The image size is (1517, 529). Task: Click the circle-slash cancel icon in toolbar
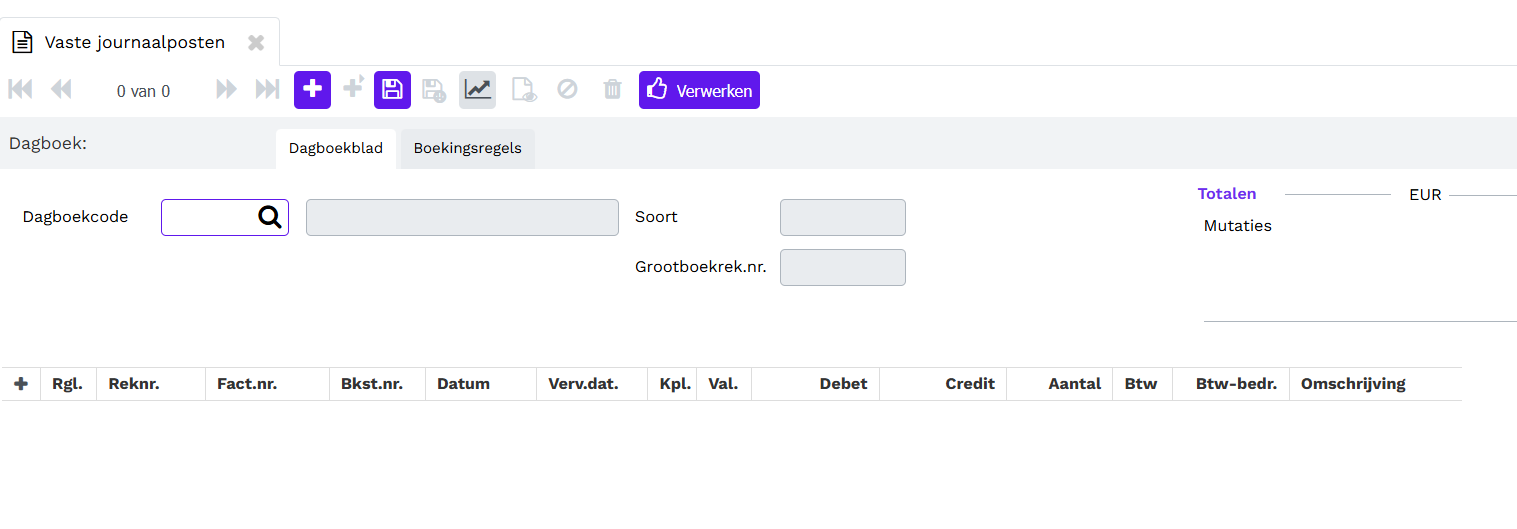[567, 90]
